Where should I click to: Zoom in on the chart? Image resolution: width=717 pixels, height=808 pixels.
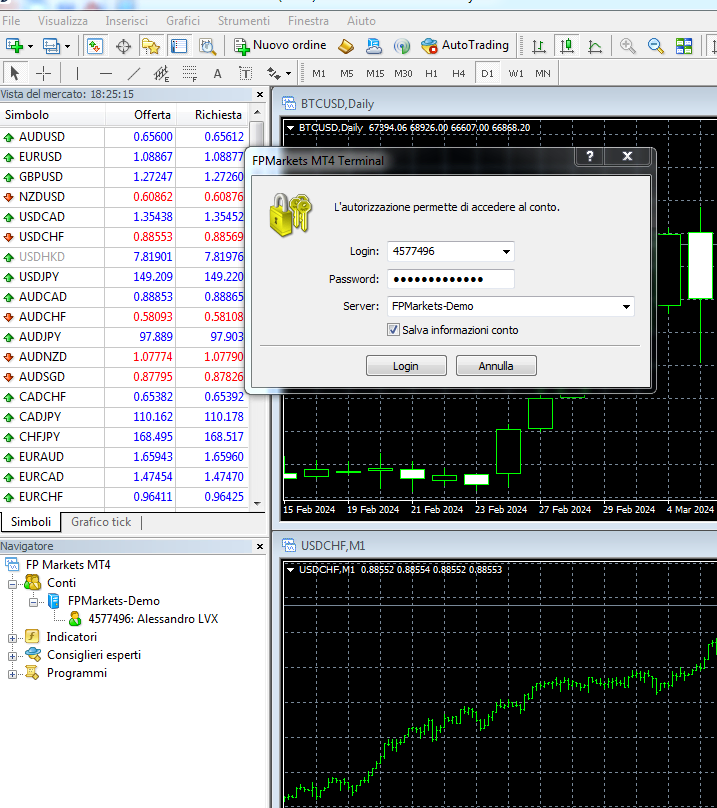[627, 46]
